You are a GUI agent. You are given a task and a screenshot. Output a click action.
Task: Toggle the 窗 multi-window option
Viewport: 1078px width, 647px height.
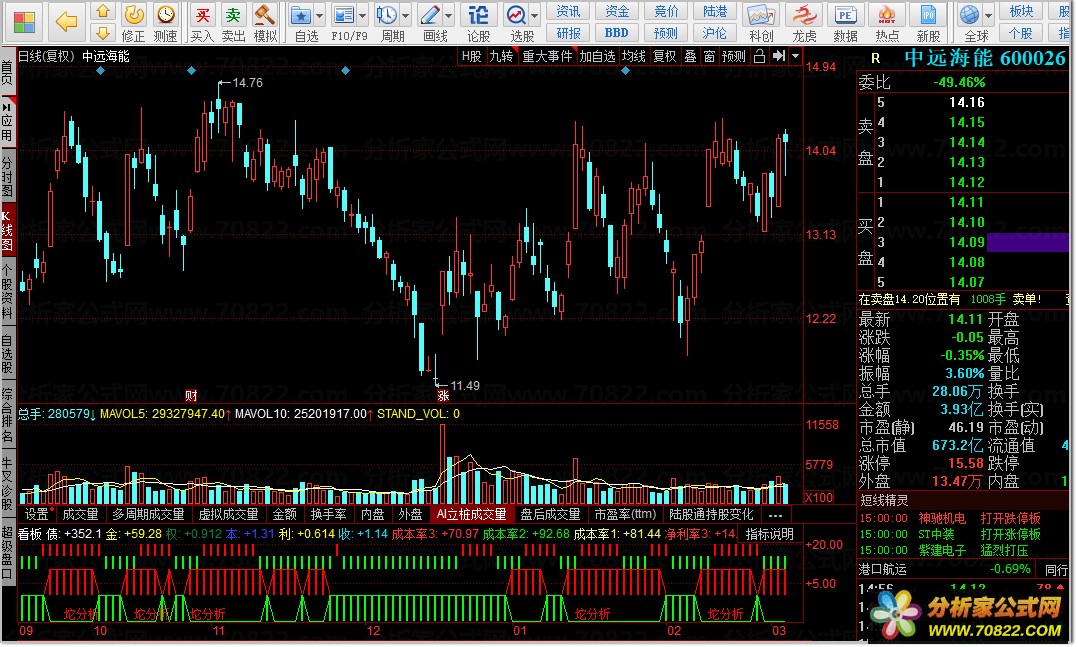tap(710, 56)
